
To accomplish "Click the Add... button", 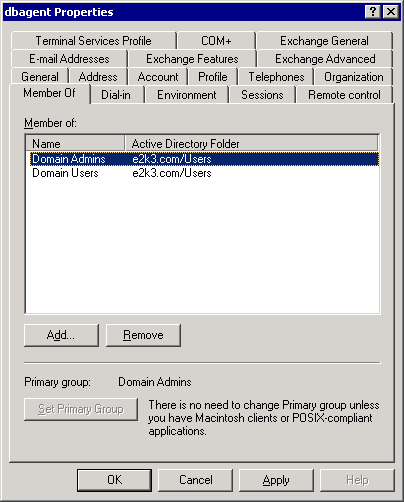I will tap(61, 335).
